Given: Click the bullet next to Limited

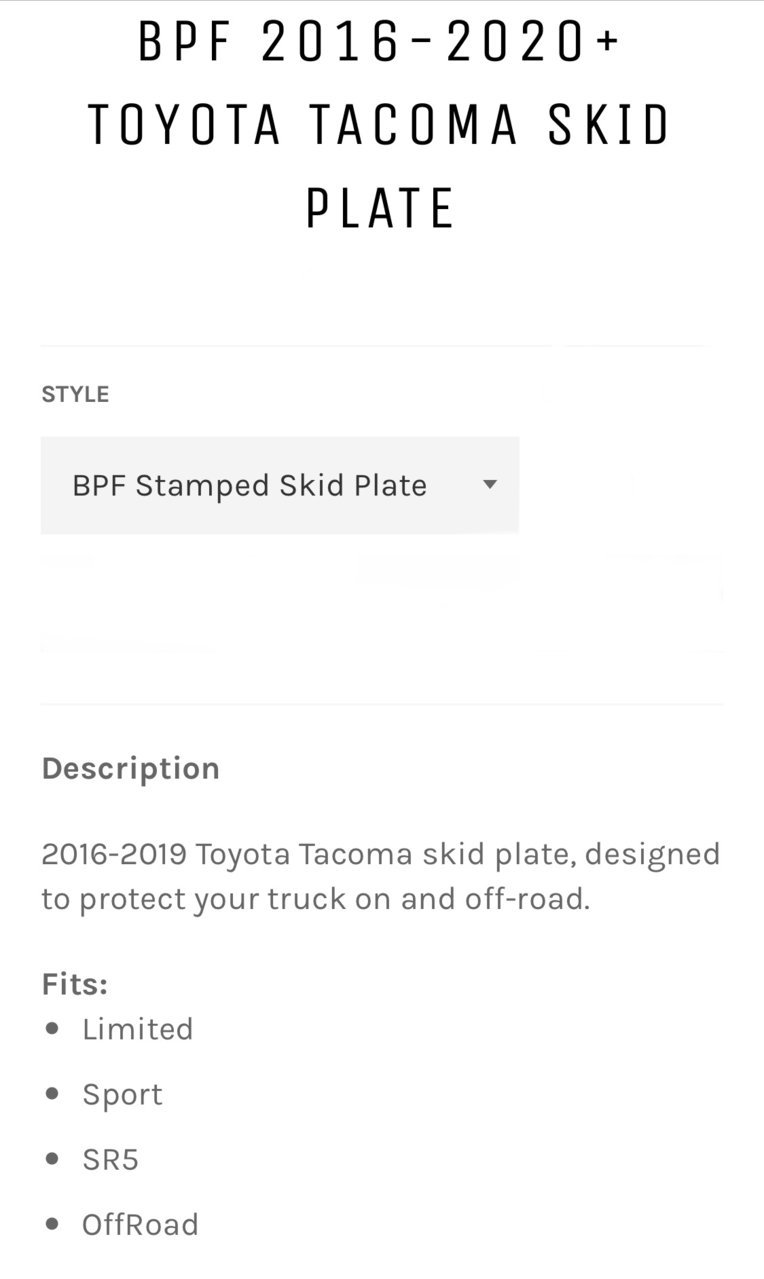Looking at the screenshot, I should point(53,1028).
